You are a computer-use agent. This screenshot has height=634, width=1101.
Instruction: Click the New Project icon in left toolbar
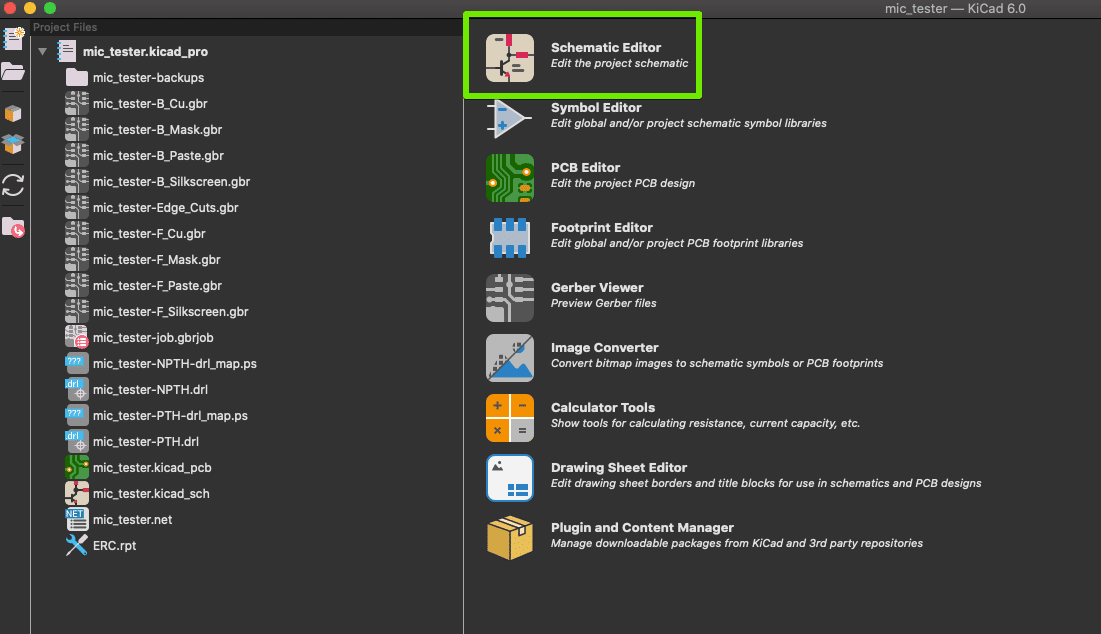point(13,39)
